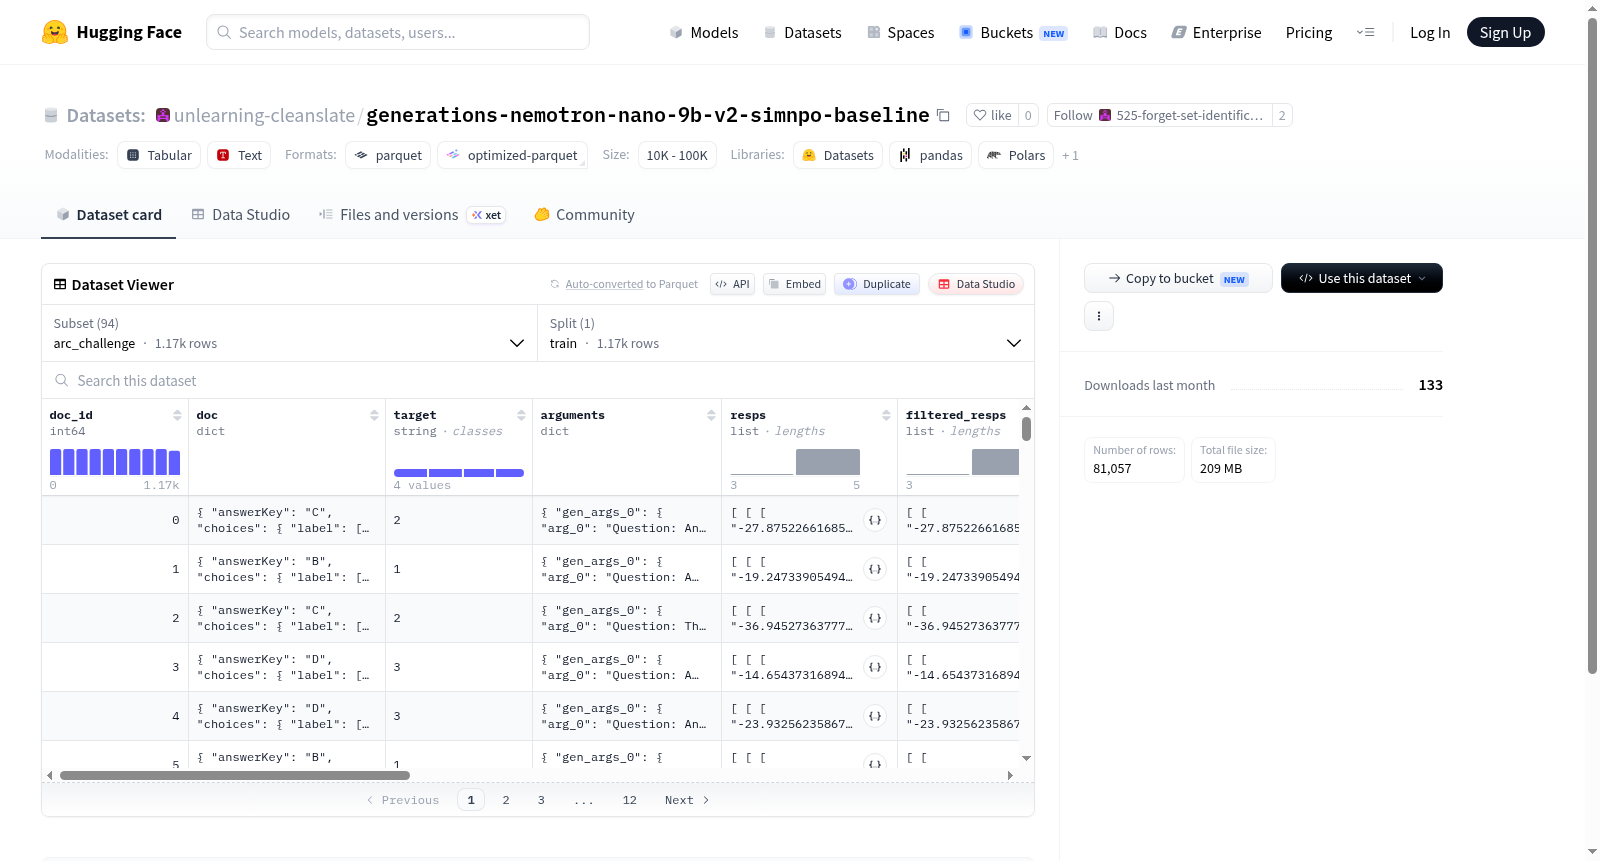Go to Datasets in the top navigation

pyautogui.click(x=803, y=32)
